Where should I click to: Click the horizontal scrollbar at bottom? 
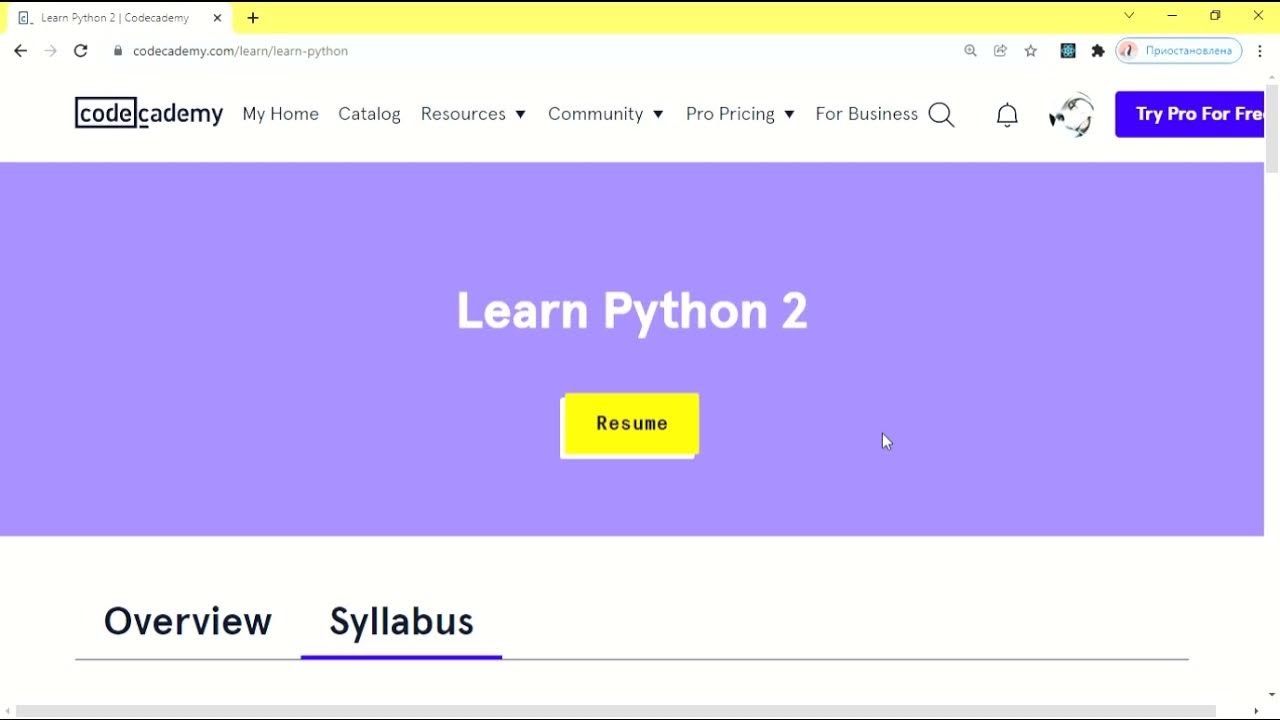[x=615, y=711]
